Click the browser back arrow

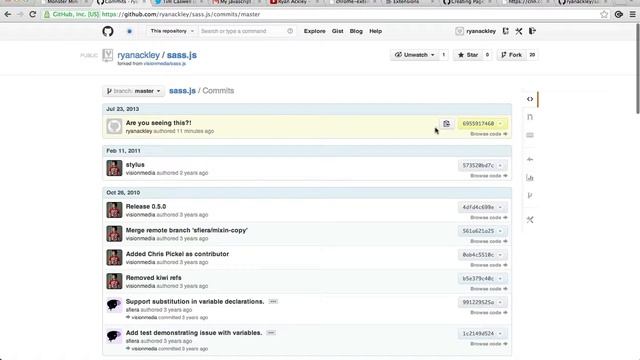(8, 14)
